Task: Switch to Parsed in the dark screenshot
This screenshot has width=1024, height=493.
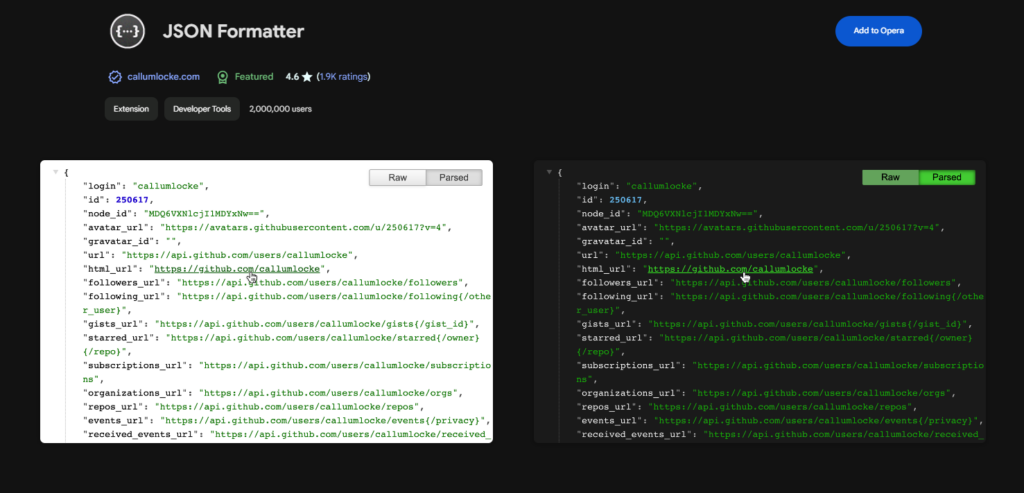Action: [x=947, y=178]
